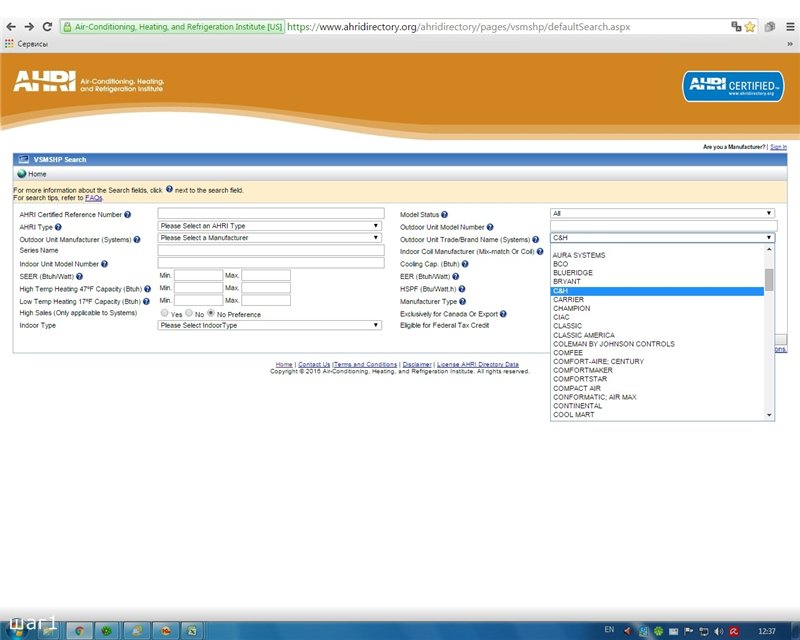This screenshot has height=640, width=800.
Task: Click the browser Back arrow
Action: click(x=11, y=27)
